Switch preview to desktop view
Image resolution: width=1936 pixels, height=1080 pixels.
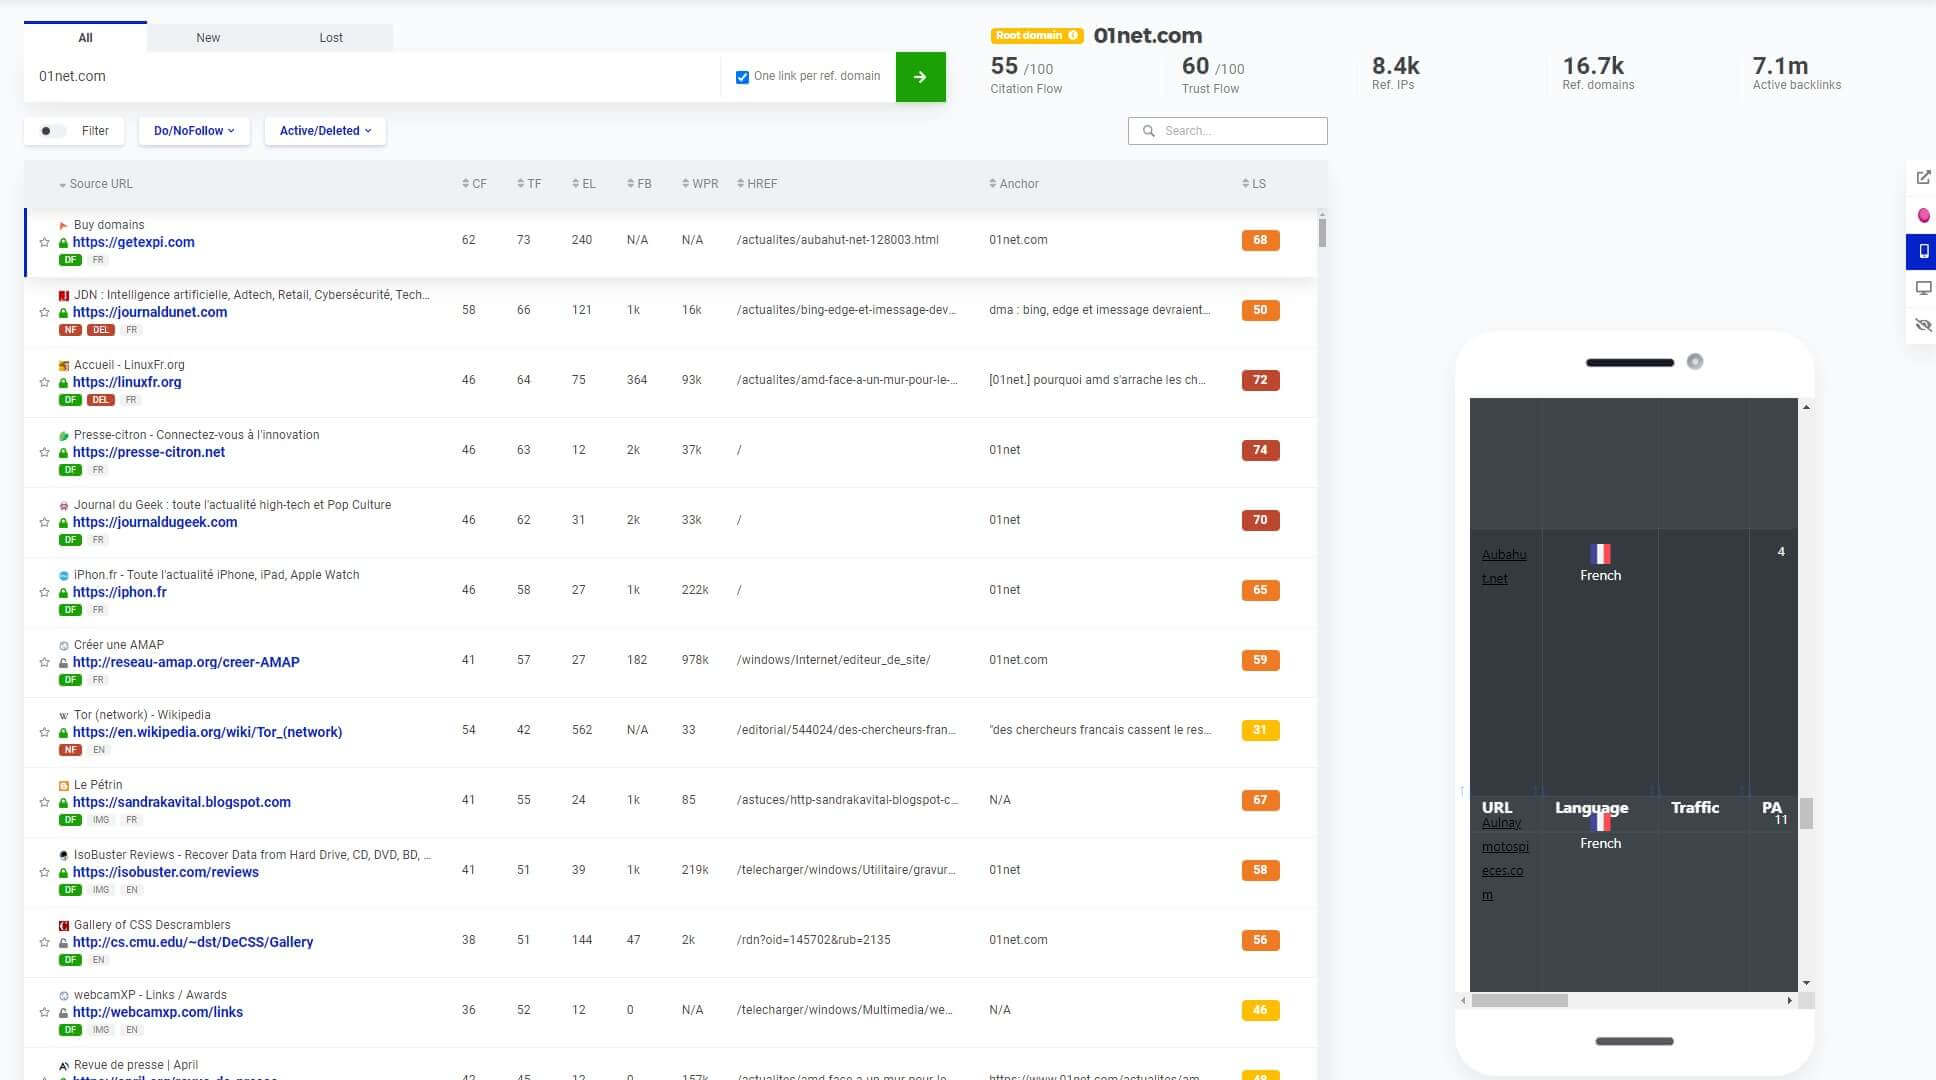pos(1921,288)
